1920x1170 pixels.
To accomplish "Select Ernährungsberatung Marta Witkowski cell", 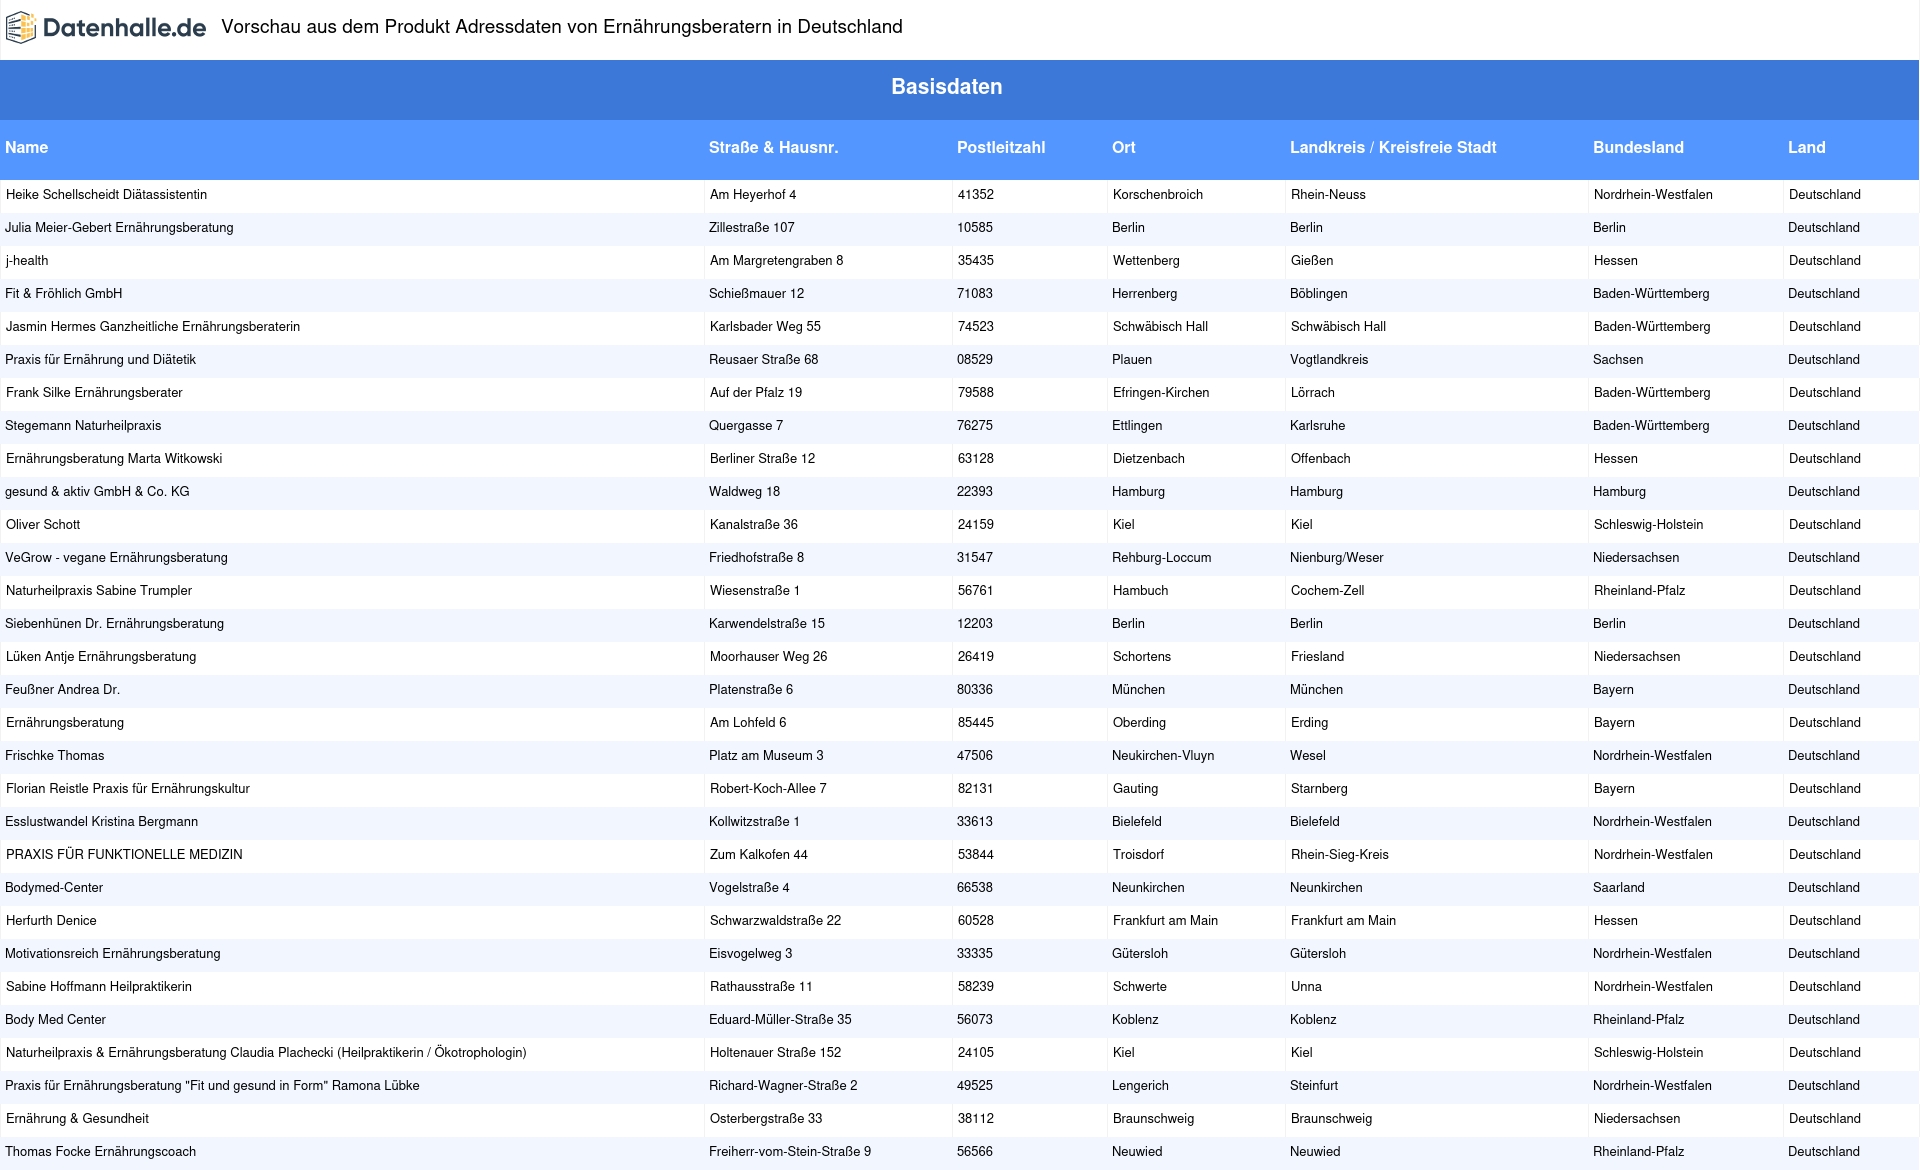I will point(114,459).
